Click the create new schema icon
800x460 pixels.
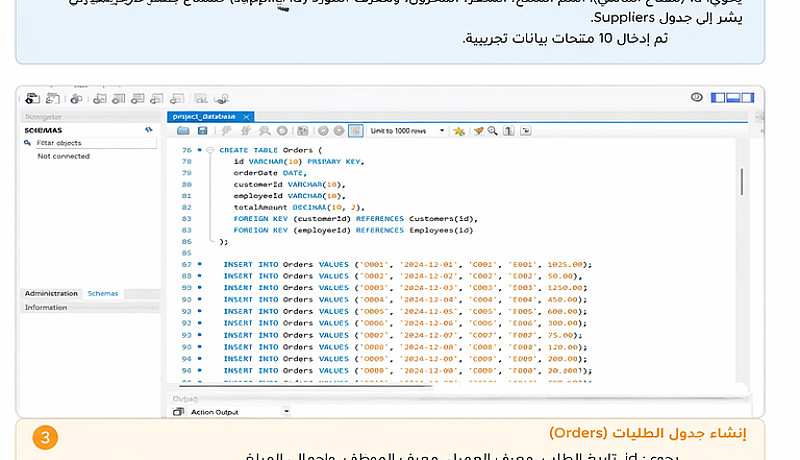(x=100, y=98)
